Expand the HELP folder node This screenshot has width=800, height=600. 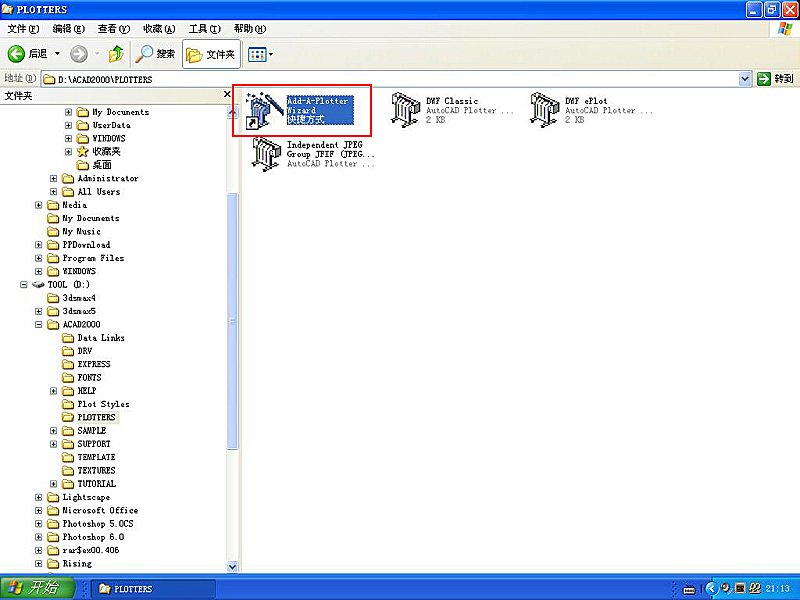[53, 391]
